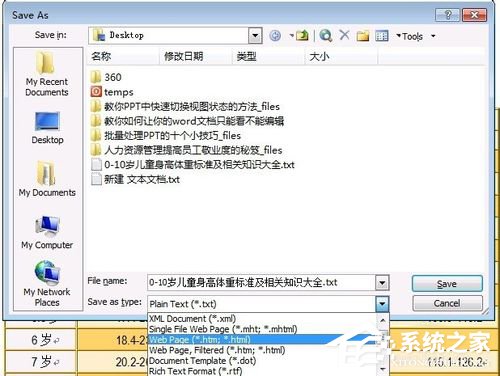Go up one folder level
500x376 pixels.
(x=302, y=35)
